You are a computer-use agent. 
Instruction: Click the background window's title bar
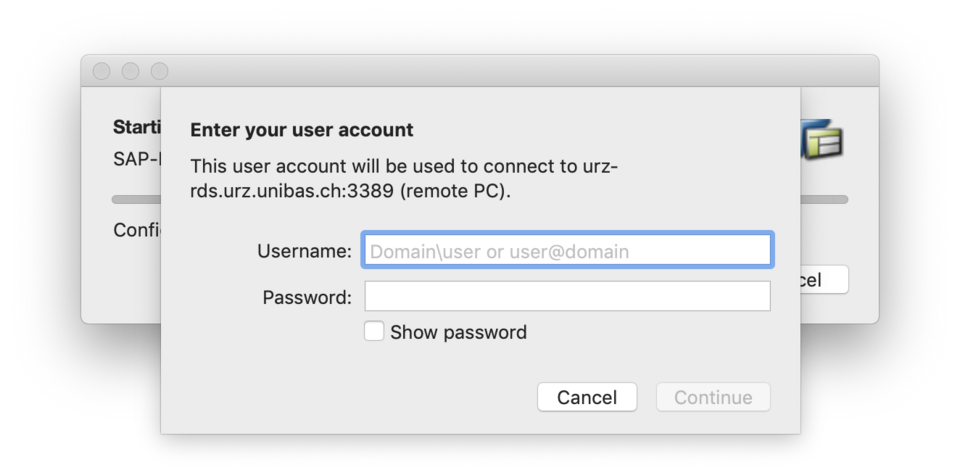coord(500,71)
